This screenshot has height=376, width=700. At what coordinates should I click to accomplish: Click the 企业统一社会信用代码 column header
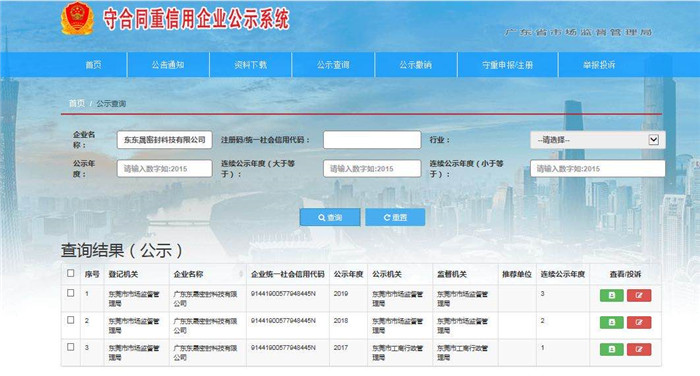[288, 274]
